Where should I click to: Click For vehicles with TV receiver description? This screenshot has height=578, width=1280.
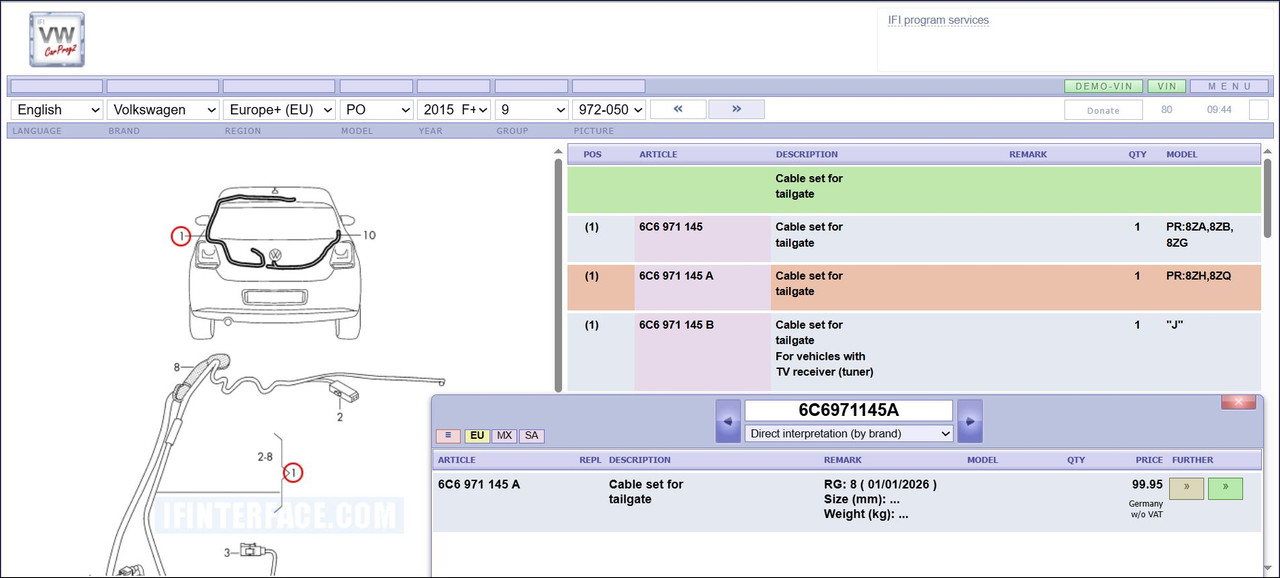824,364
